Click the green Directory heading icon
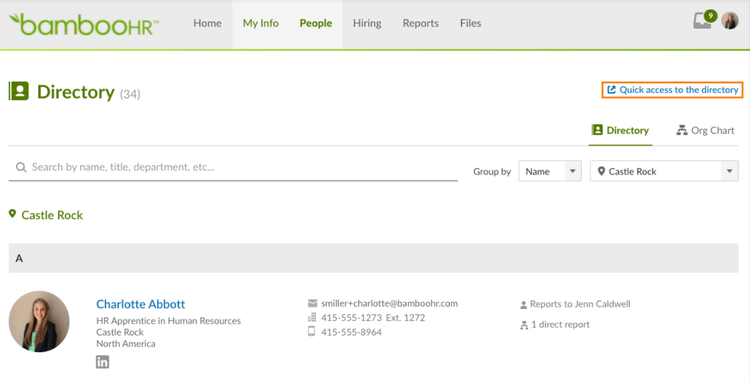The image size is (750, 381). (x=19, y=91)
